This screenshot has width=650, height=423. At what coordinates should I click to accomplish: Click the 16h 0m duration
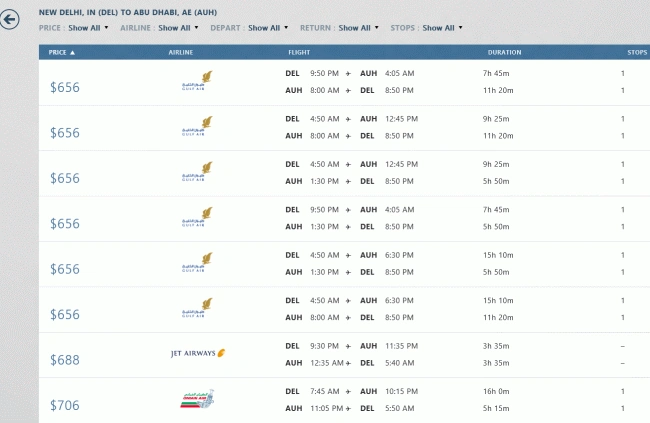point(496,391)
